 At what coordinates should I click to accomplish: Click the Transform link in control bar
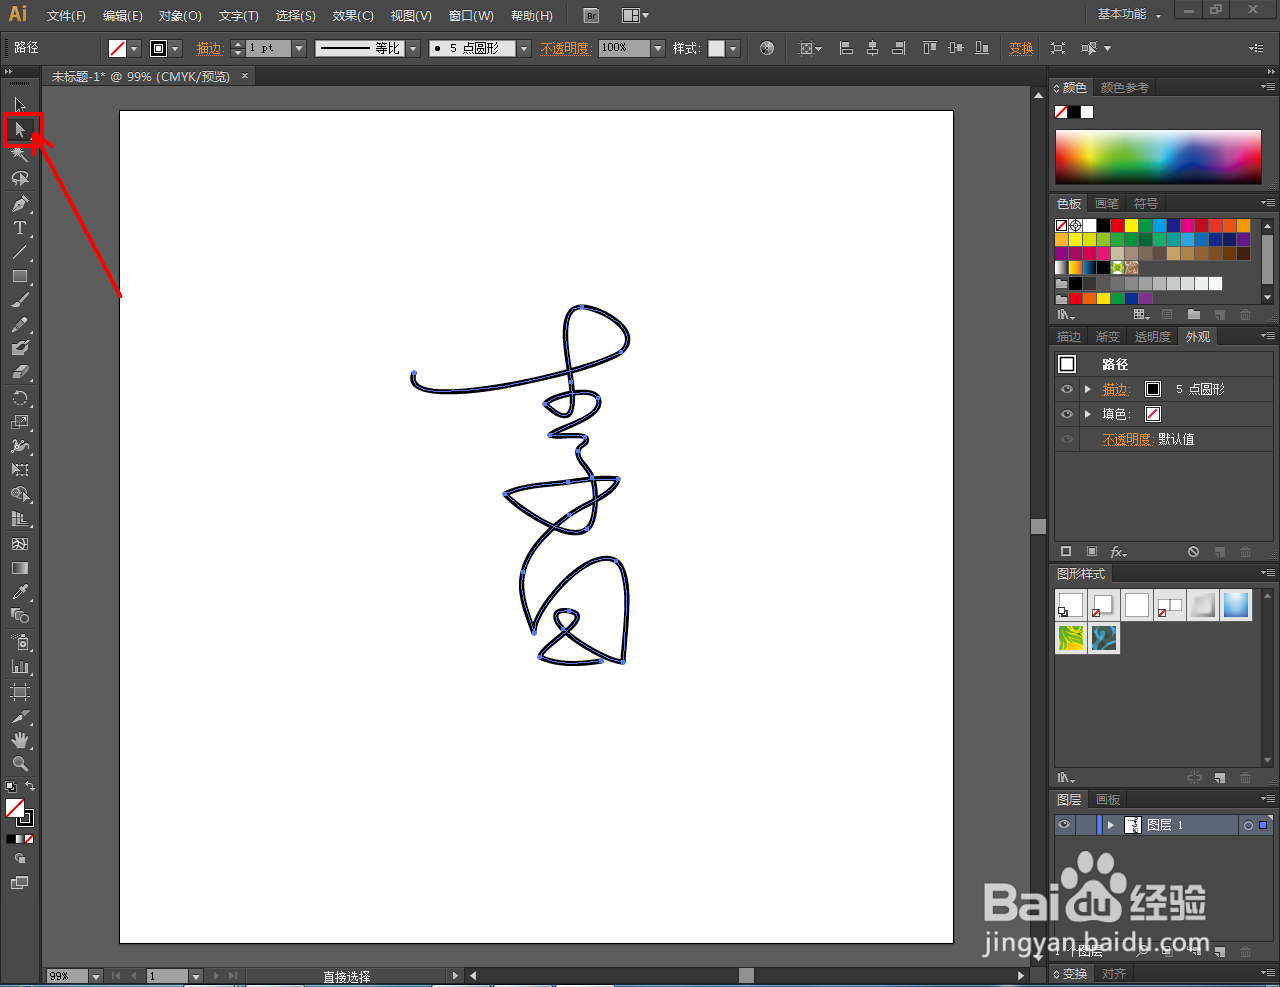[x=1021, y=48]
